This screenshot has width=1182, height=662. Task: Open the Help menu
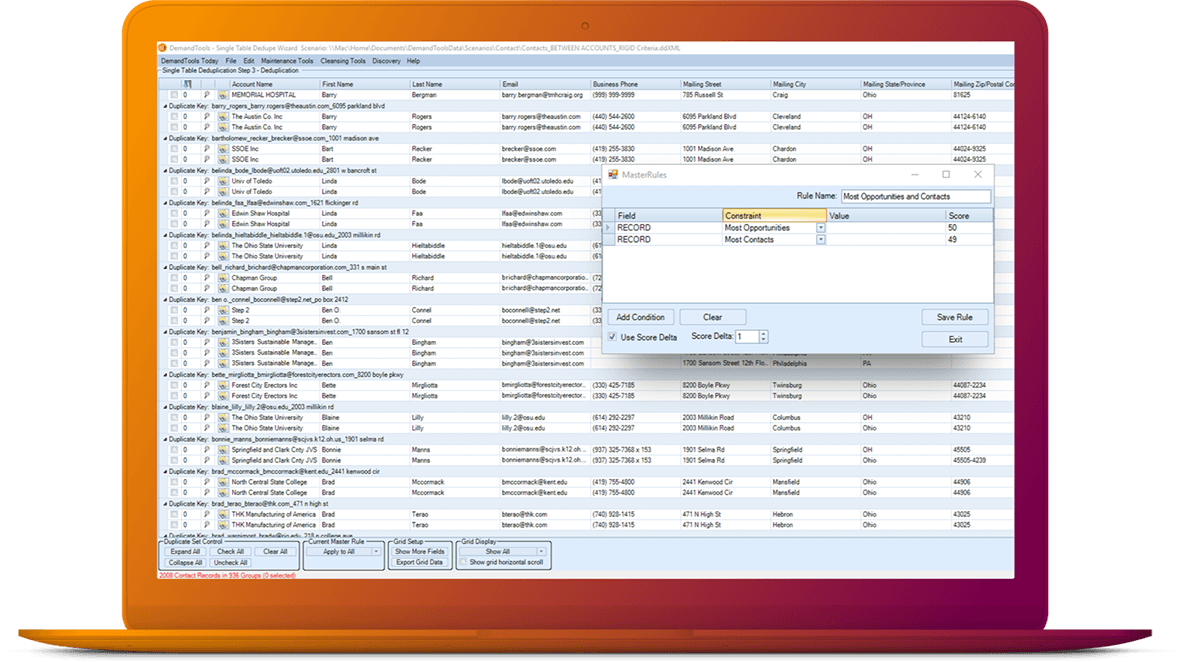click(413, 61)
